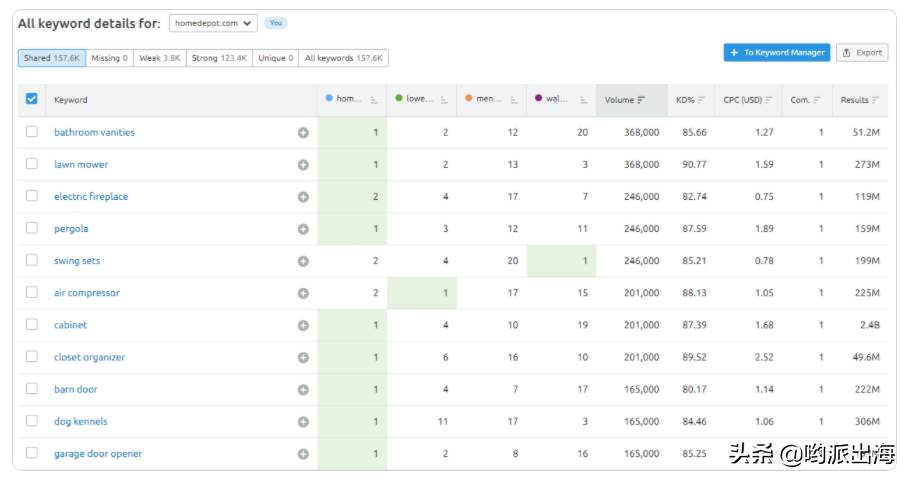The height and width of the screenshot is (479, 909).
Task: Select the Weak 3.8K tab
Action: click(x=159, y=58)
